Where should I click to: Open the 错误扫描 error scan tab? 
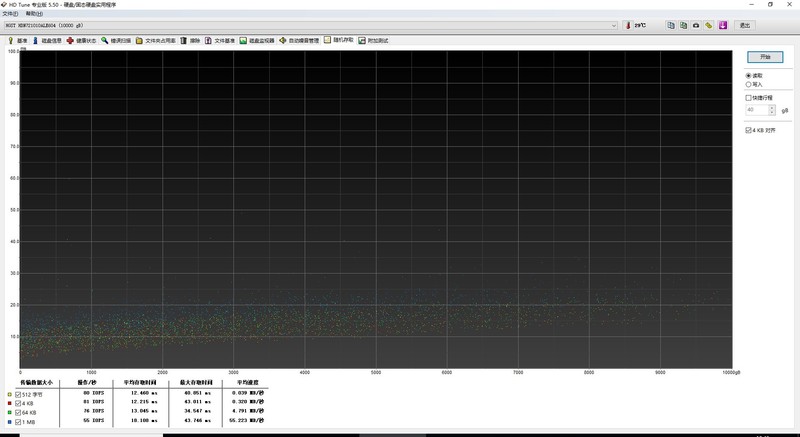[119, 41]
